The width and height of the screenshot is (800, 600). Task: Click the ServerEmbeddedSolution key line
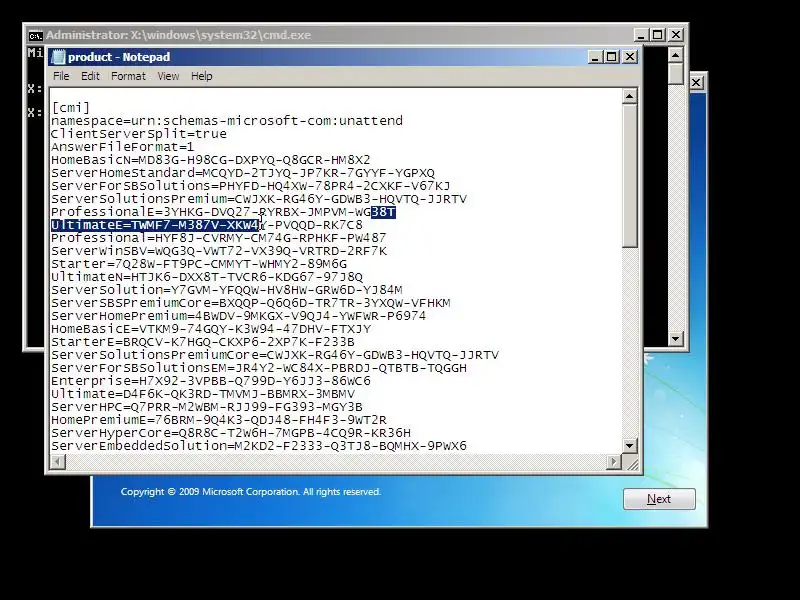point(259,446)
